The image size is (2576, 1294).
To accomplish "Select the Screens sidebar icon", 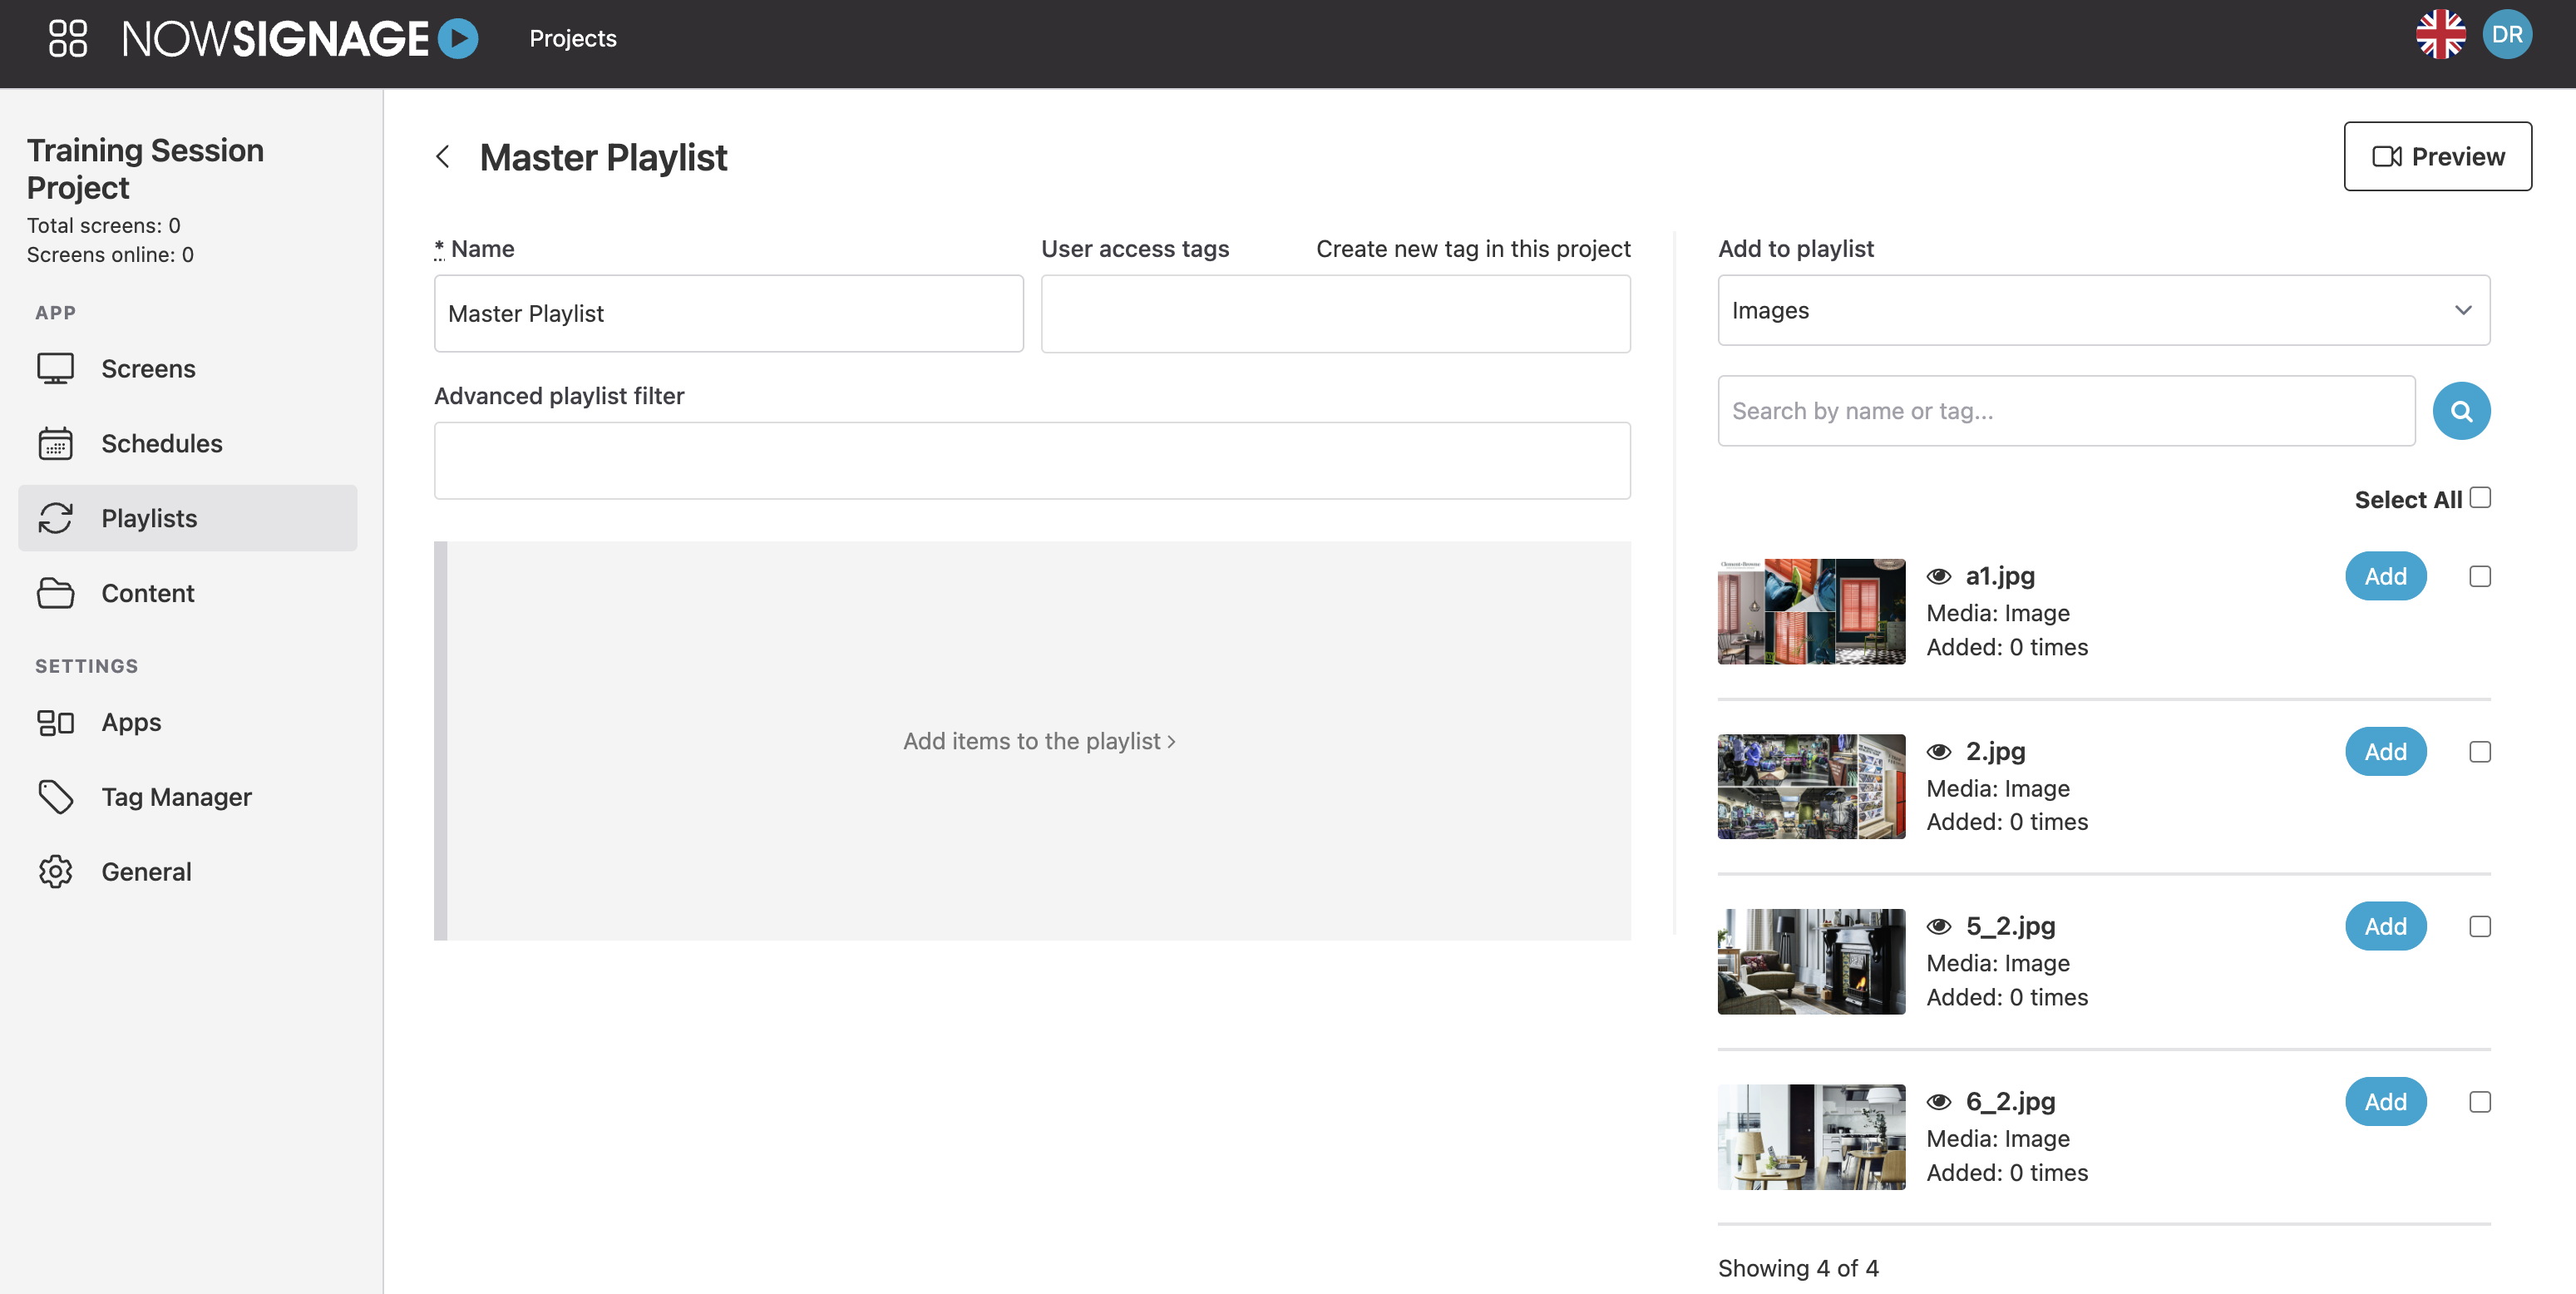I will (x=56, y=368).
